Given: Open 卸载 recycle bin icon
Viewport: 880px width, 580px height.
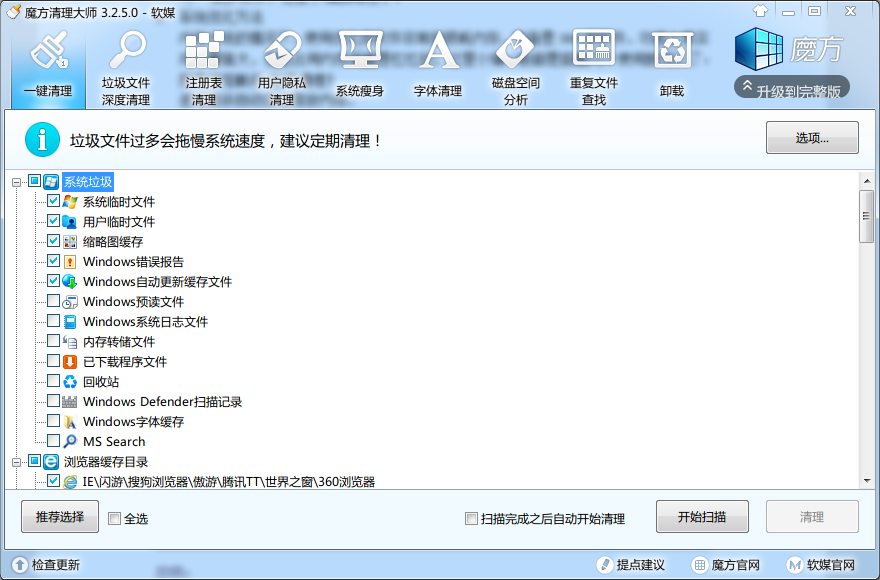Looking at the screenshot, I should pyautogui.click(x=672, y=50).
